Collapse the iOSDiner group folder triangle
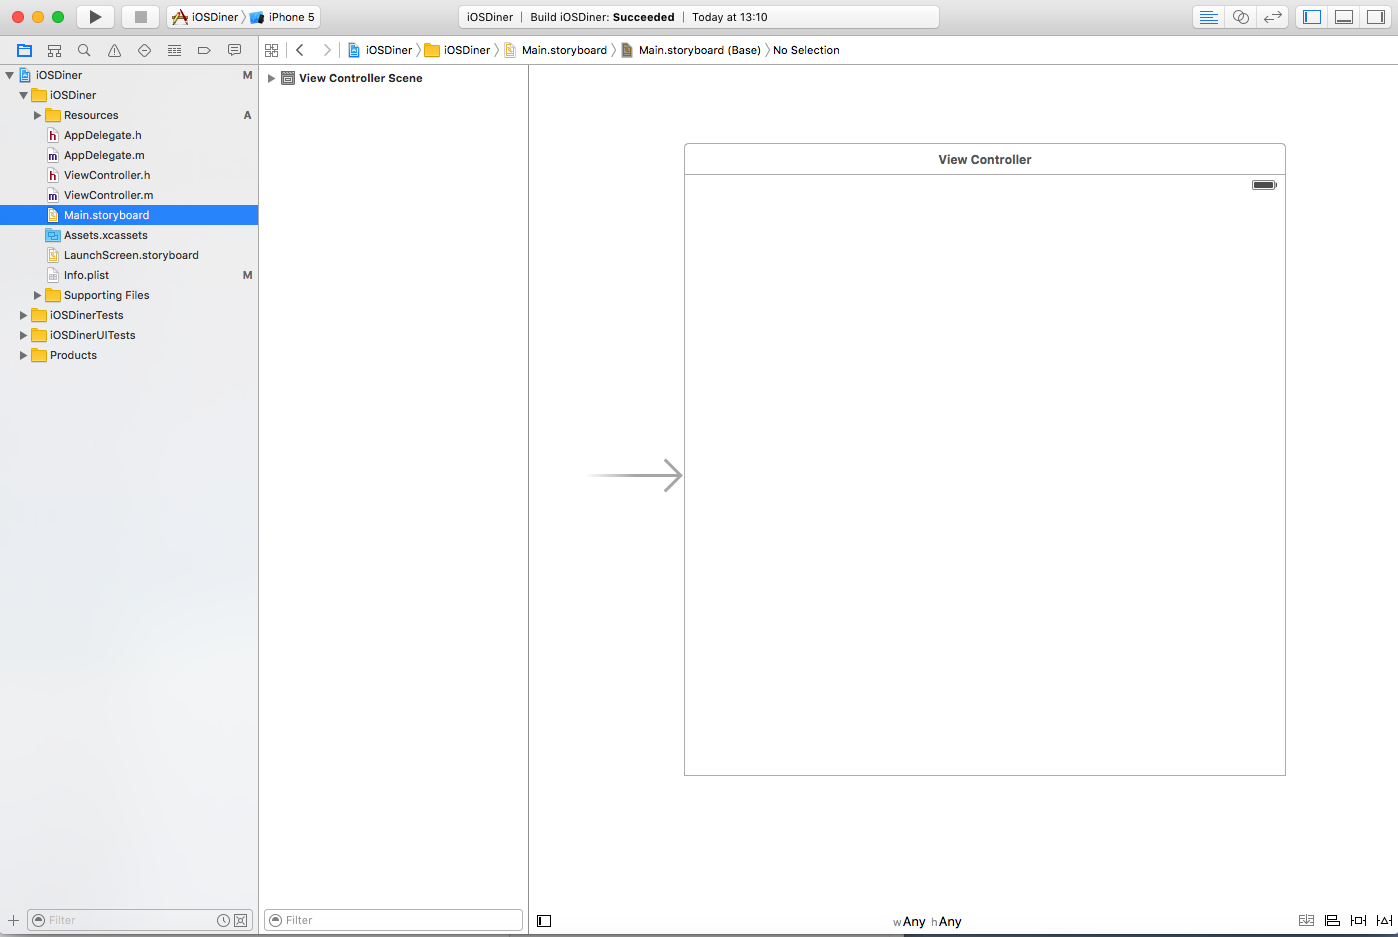 [23, 95]
